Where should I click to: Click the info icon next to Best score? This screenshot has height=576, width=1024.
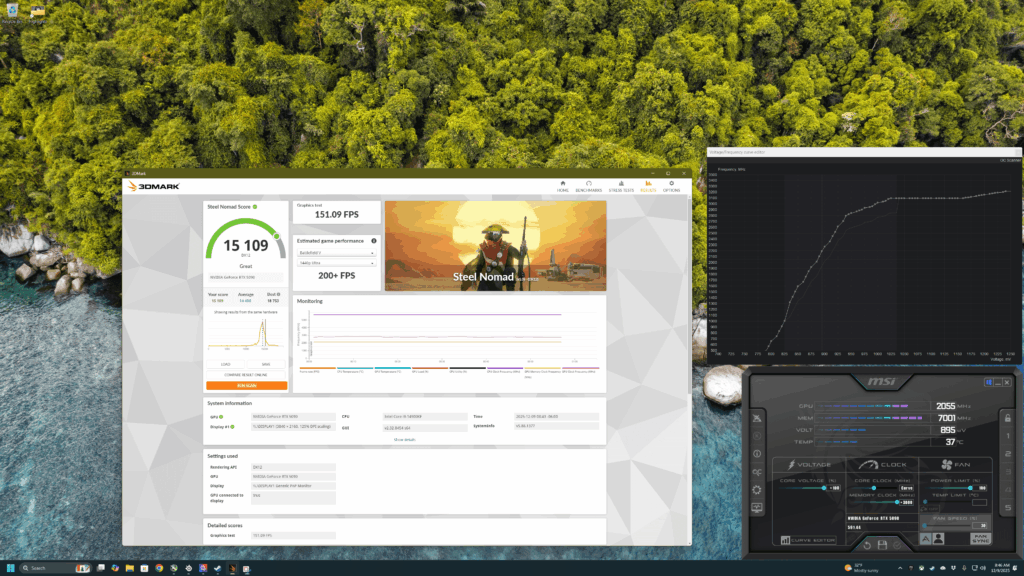click(278, 295)
